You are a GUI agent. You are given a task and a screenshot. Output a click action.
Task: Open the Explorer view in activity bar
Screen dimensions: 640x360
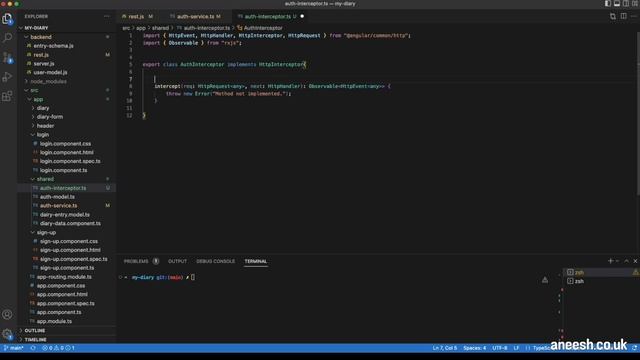(7, 19)
